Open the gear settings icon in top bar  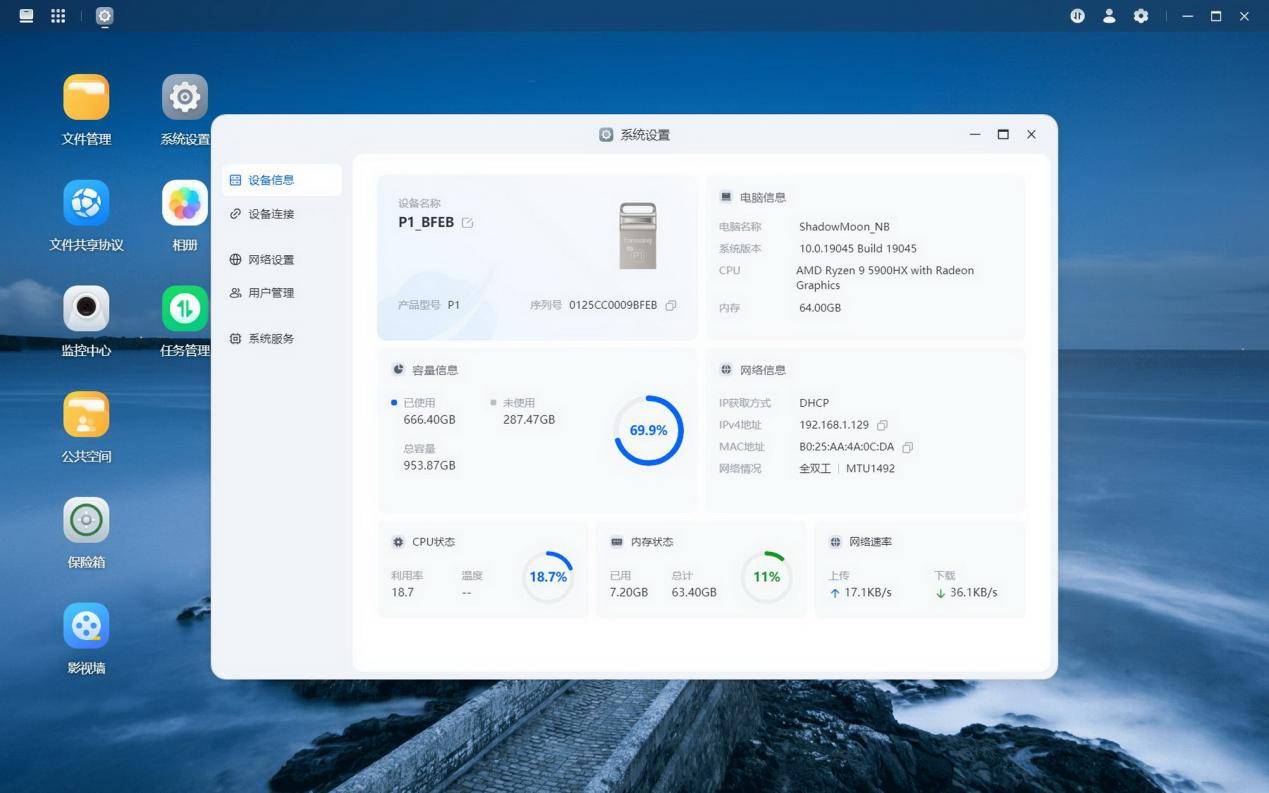pos(1141,16)
